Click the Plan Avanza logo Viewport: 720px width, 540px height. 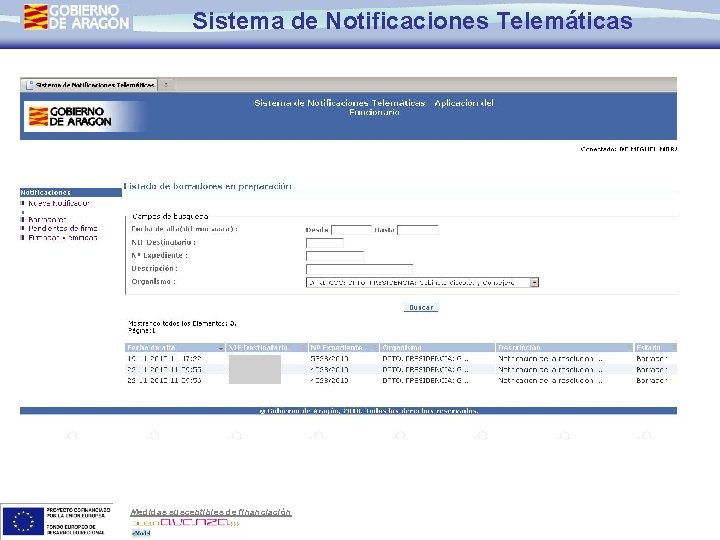pos(185,523)
